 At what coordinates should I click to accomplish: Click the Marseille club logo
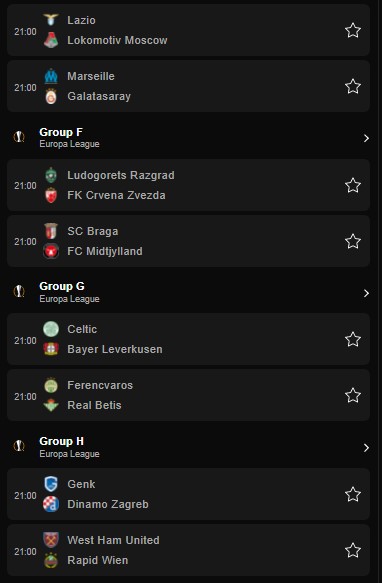tap(51, 76)
